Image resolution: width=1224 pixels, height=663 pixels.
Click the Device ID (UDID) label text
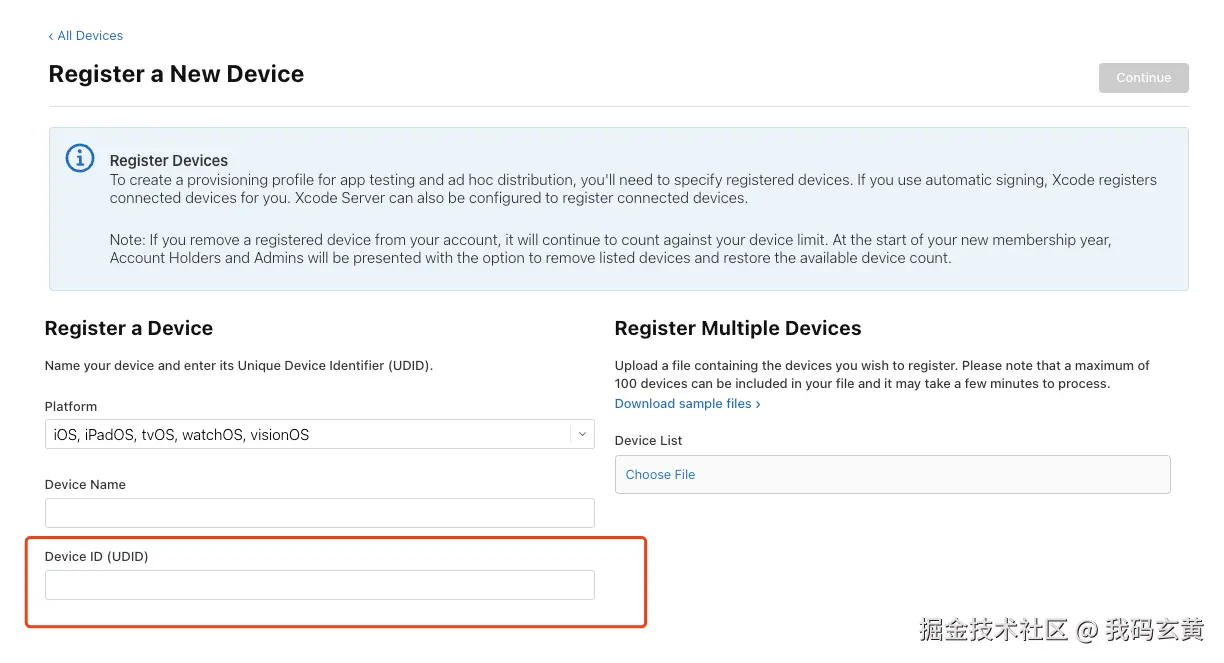point(96,557)
